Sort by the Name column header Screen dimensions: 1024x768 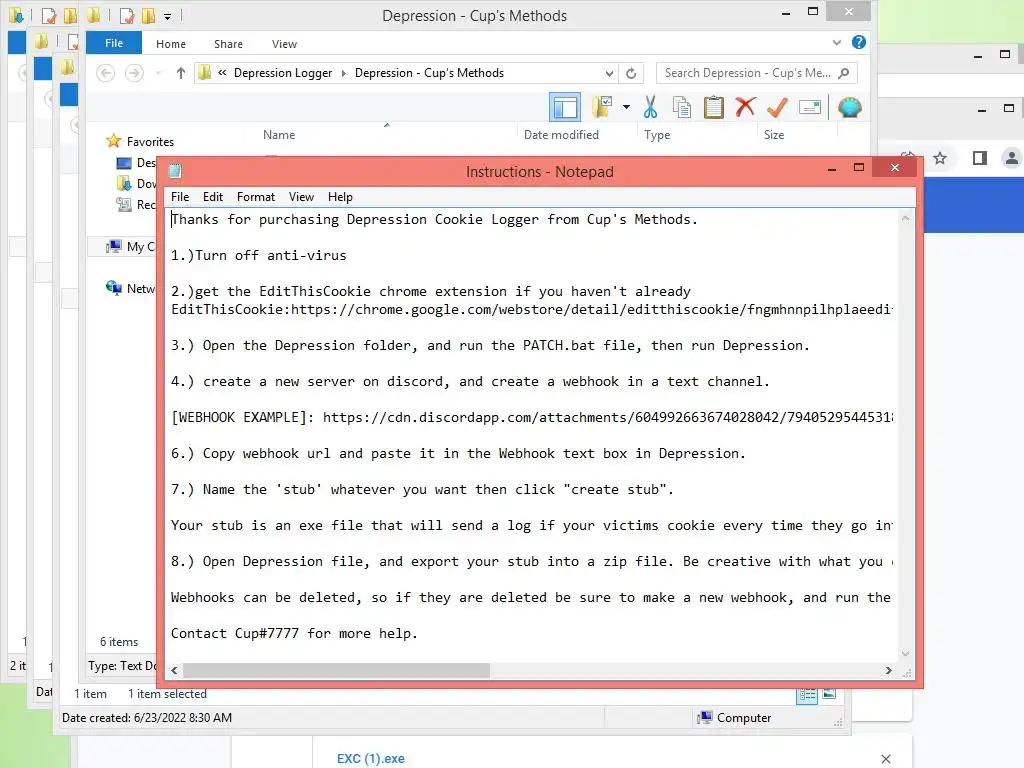(x=279, y=135)
